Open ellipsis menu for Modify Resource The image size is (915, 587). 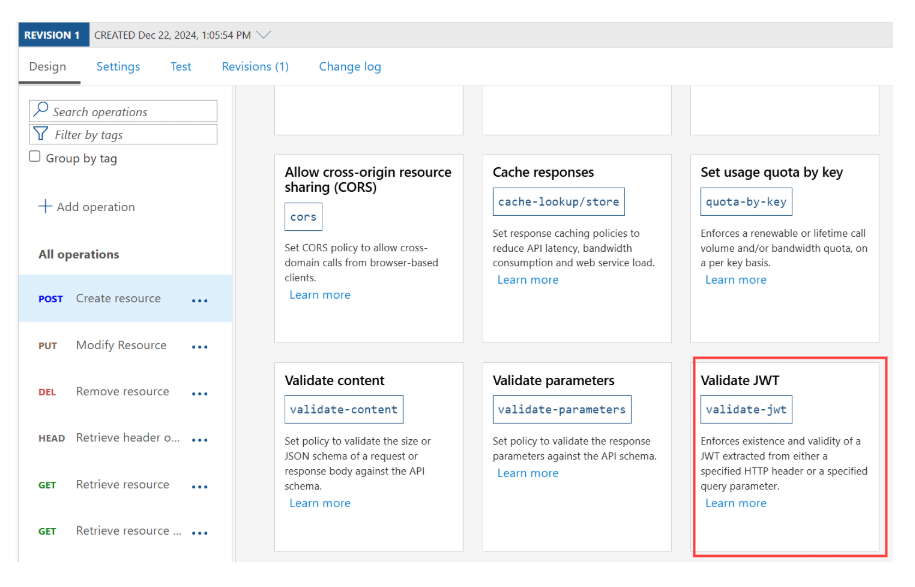200,347
